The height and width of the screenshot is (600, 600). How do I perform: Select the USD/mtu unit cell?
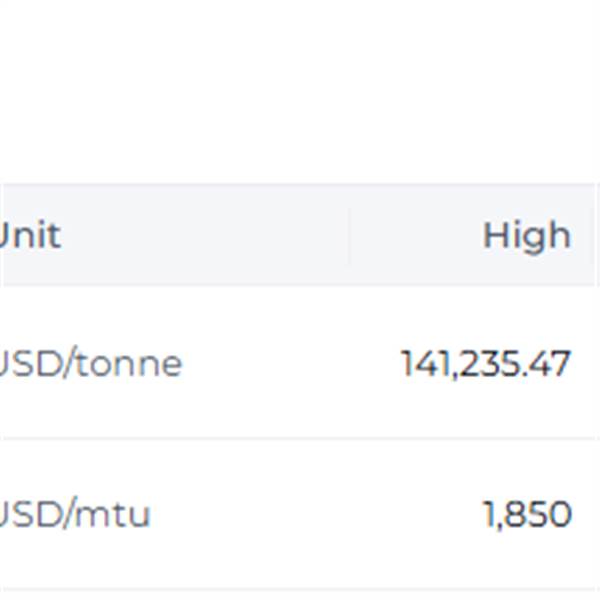click(x=75, y=515)
